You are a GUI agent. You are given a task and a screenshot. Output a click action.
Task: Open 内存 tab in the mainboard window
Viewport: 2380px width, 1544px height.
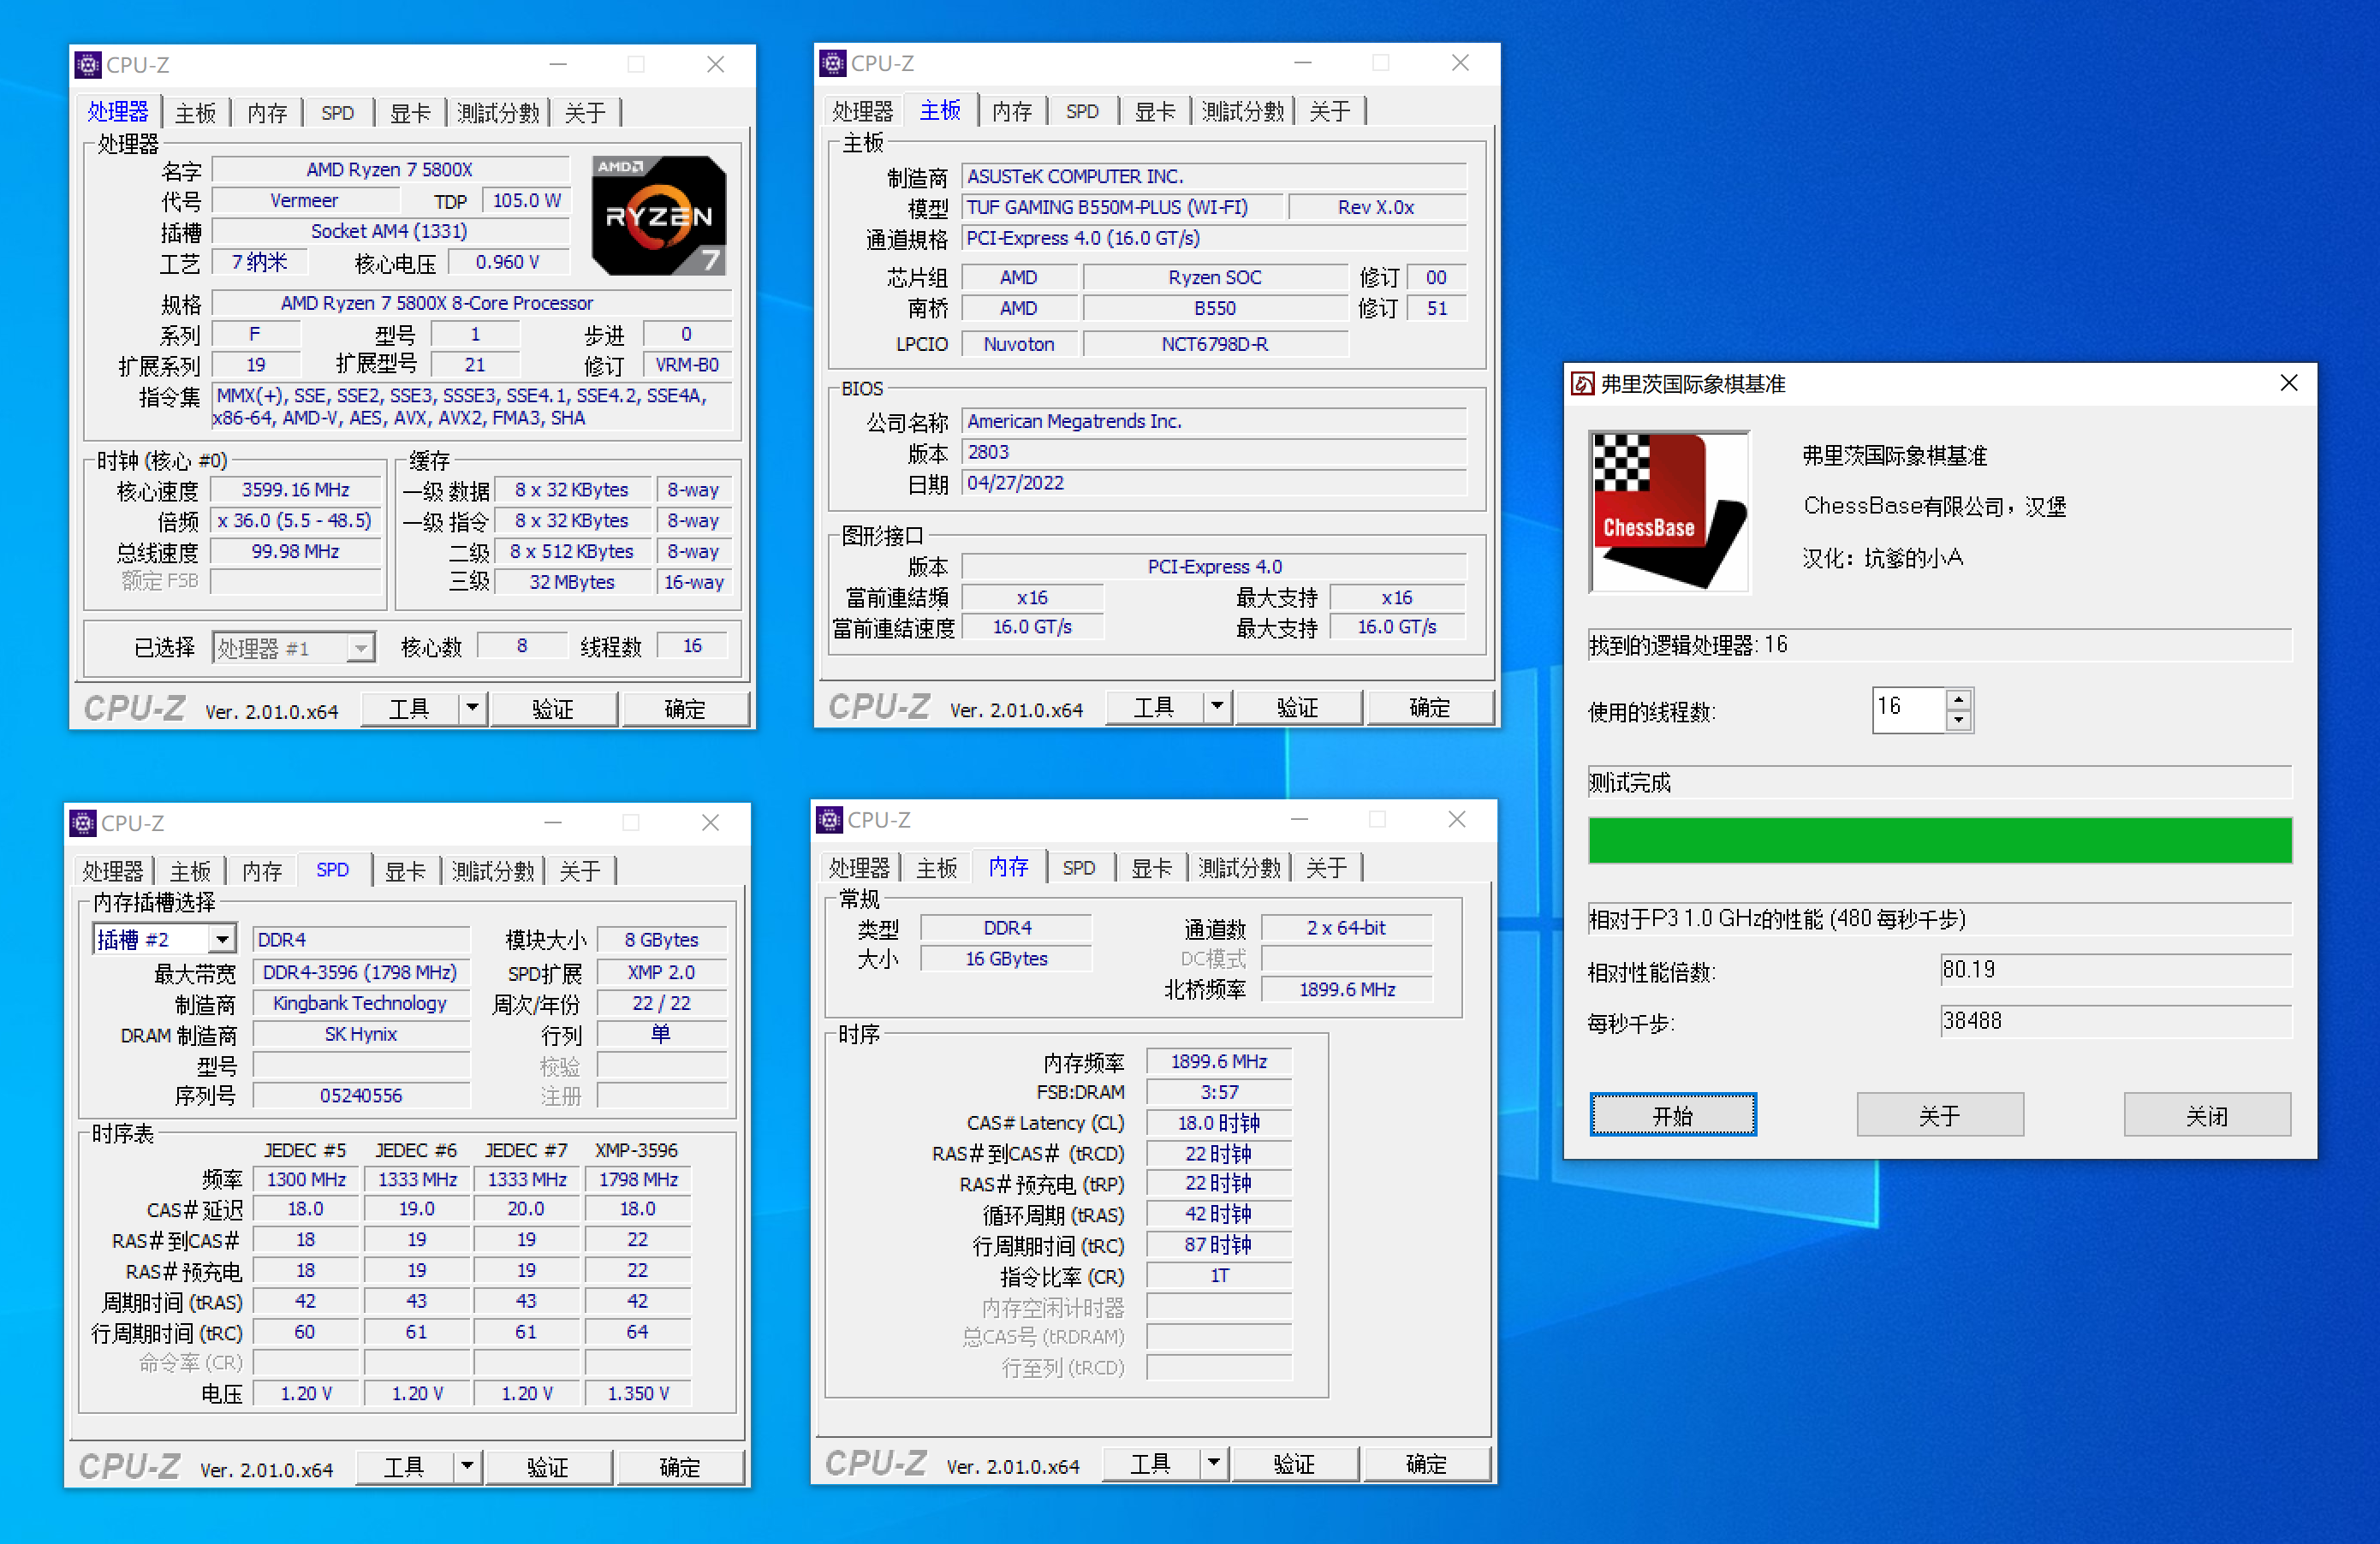tap(1013, 111)
